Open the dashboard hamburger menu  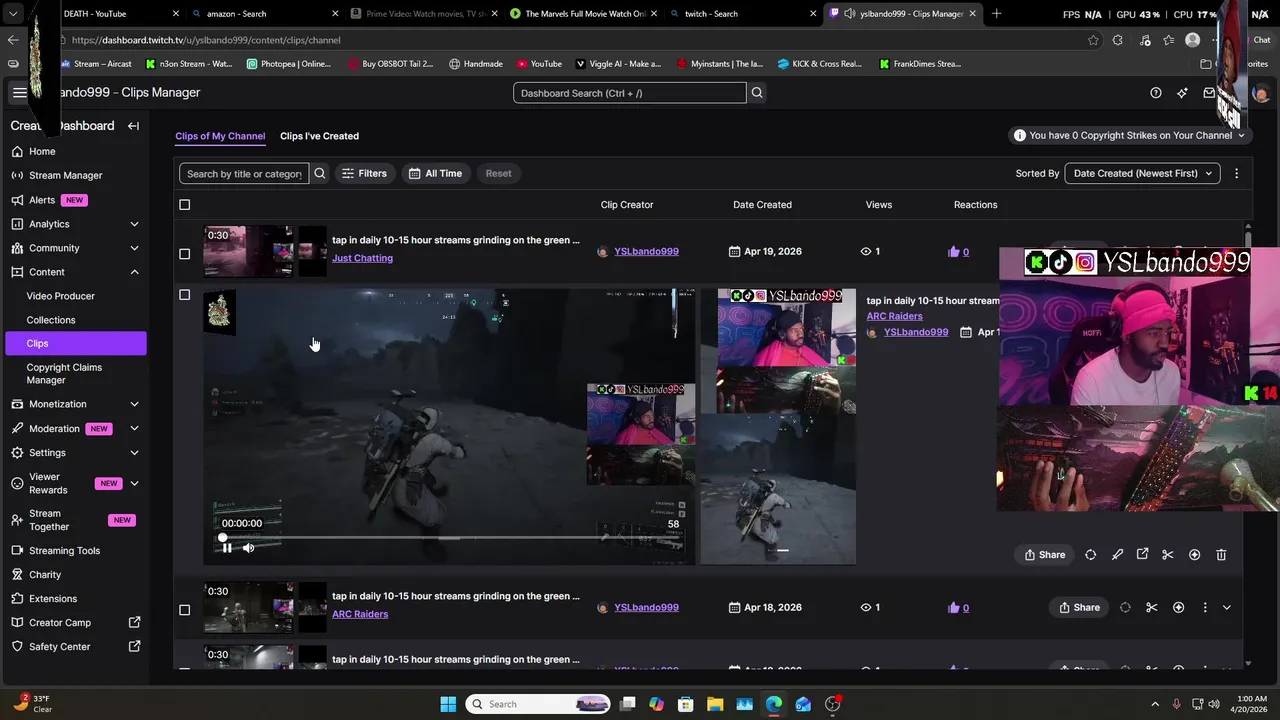coord(19,92)
